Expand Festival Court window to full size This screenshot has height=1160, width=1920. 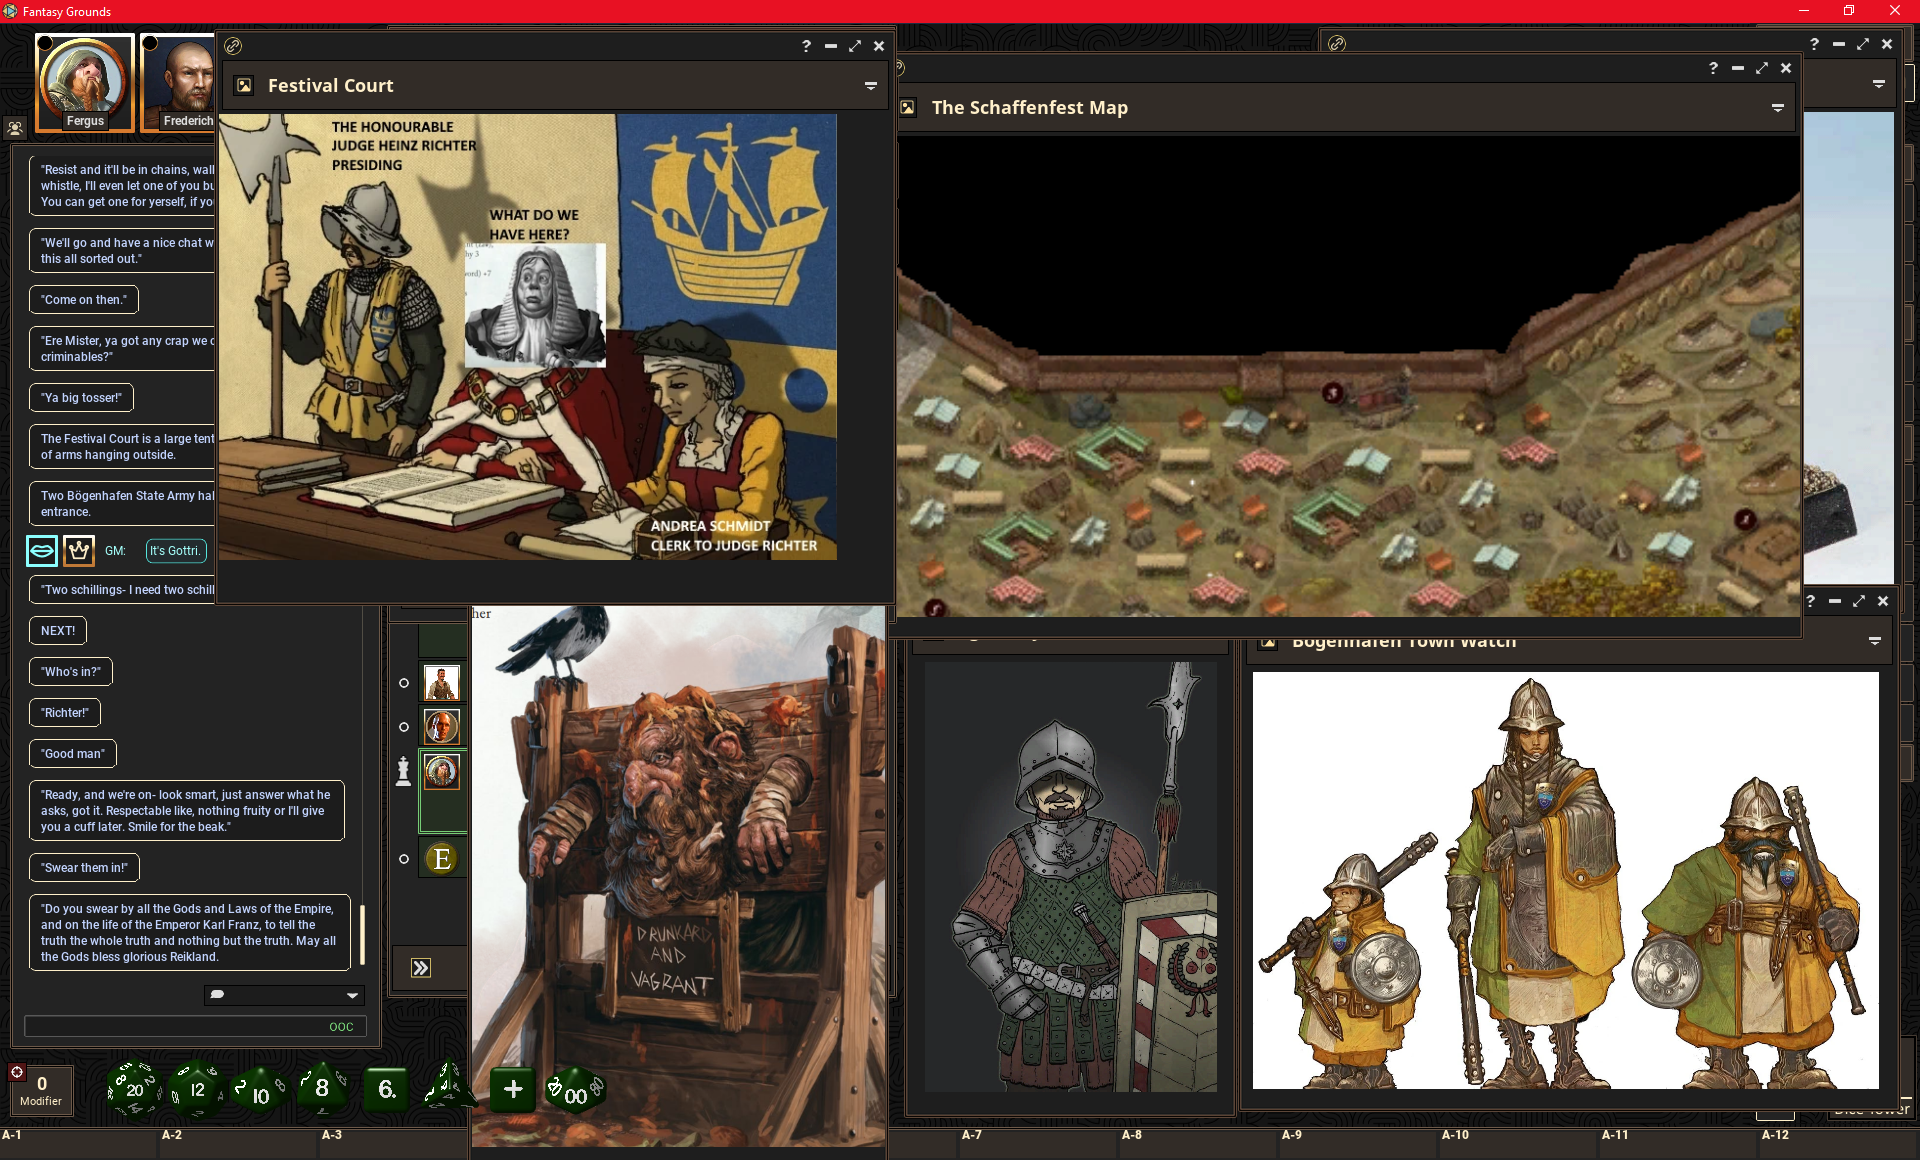[855, 46]
